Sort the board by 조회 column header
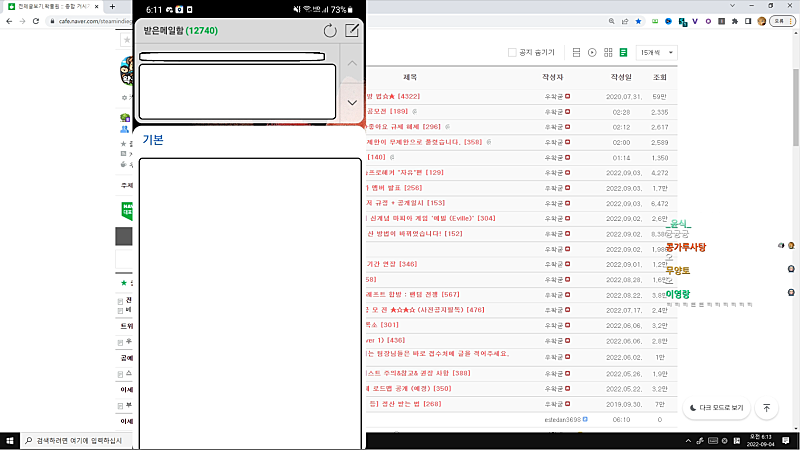 tap(659, 77)
